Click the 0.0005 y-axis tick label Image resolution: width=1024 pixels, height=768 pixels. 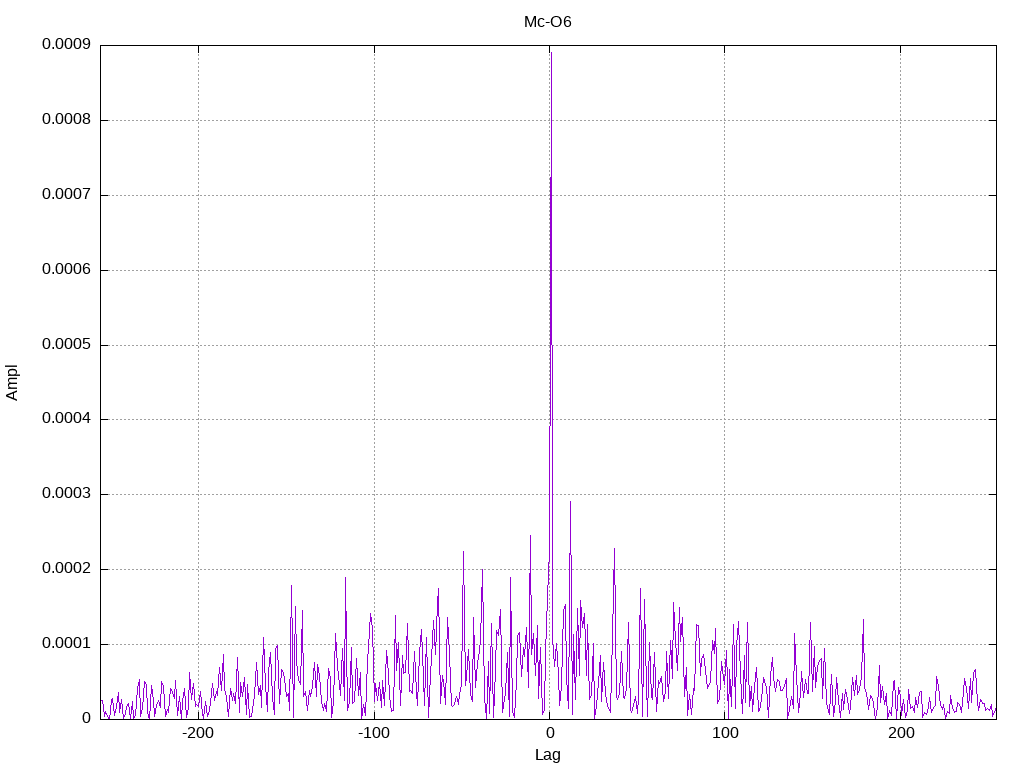67,344
